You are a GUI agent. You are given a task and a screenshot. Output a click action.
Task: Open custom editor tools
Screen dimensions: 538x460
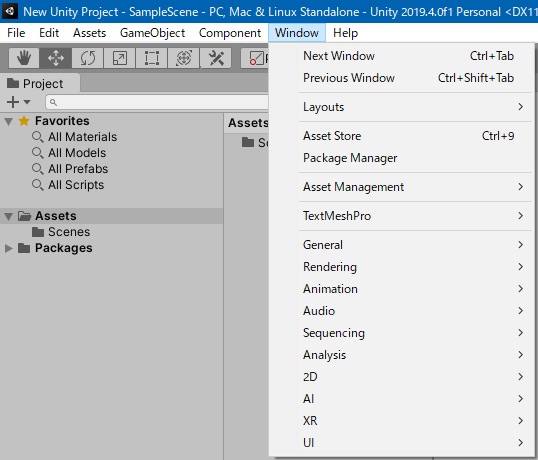216,58
